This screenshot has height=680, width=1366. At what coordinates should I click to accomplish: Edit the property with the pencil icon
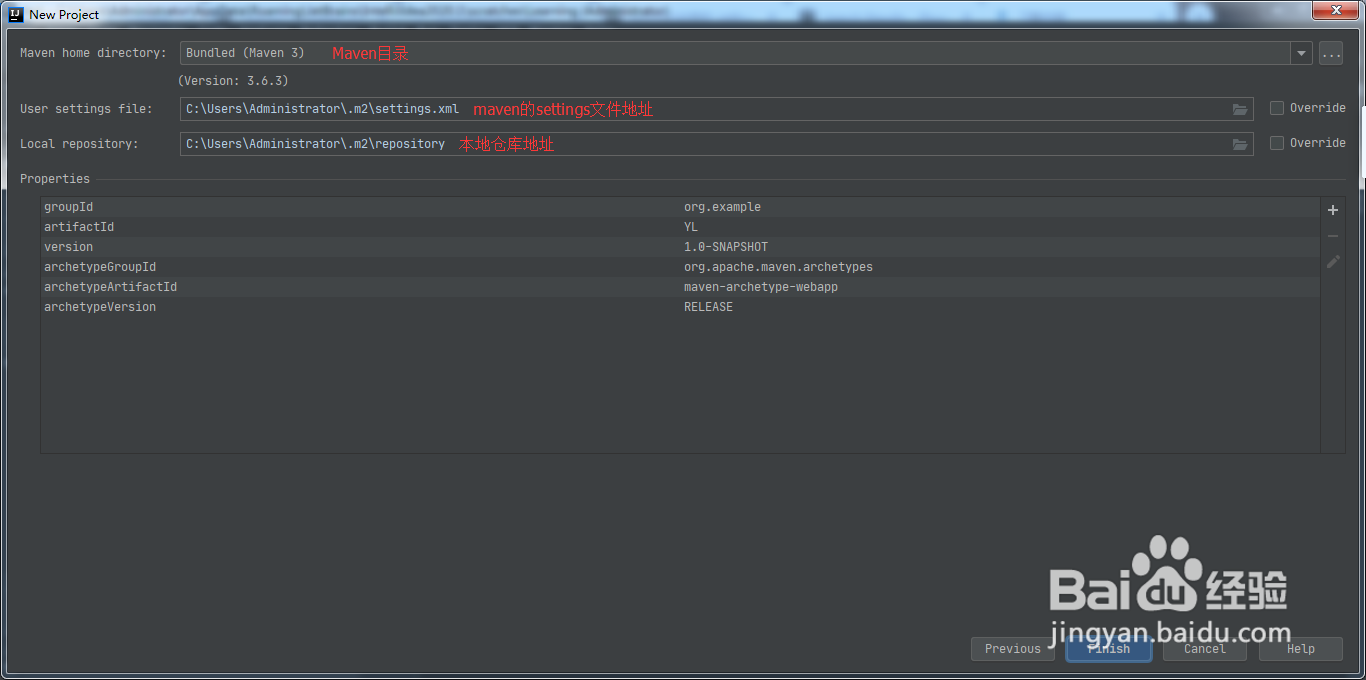tap(1333, 262)
